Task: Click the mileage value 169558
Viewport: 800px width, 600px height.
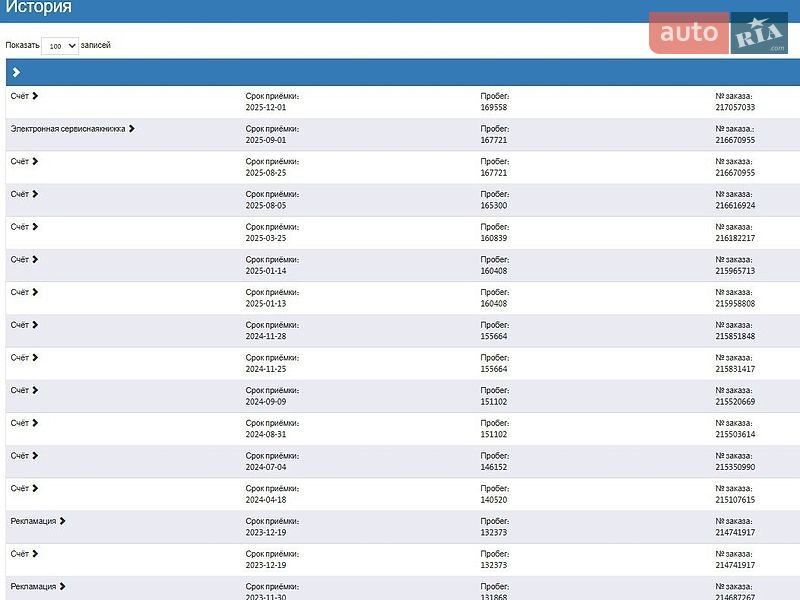Action: pos(493,107)
